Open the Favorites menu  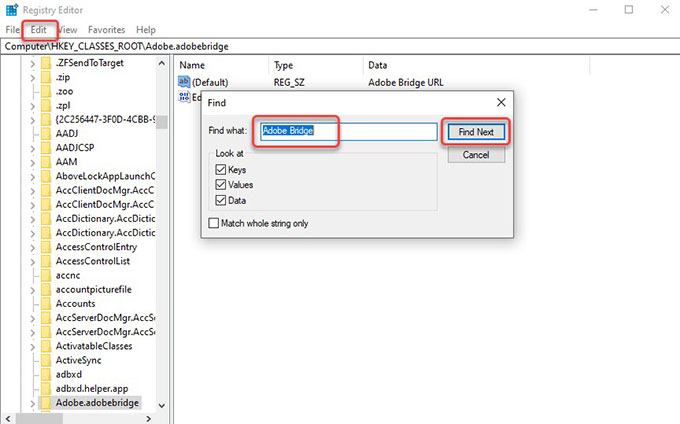106,30
